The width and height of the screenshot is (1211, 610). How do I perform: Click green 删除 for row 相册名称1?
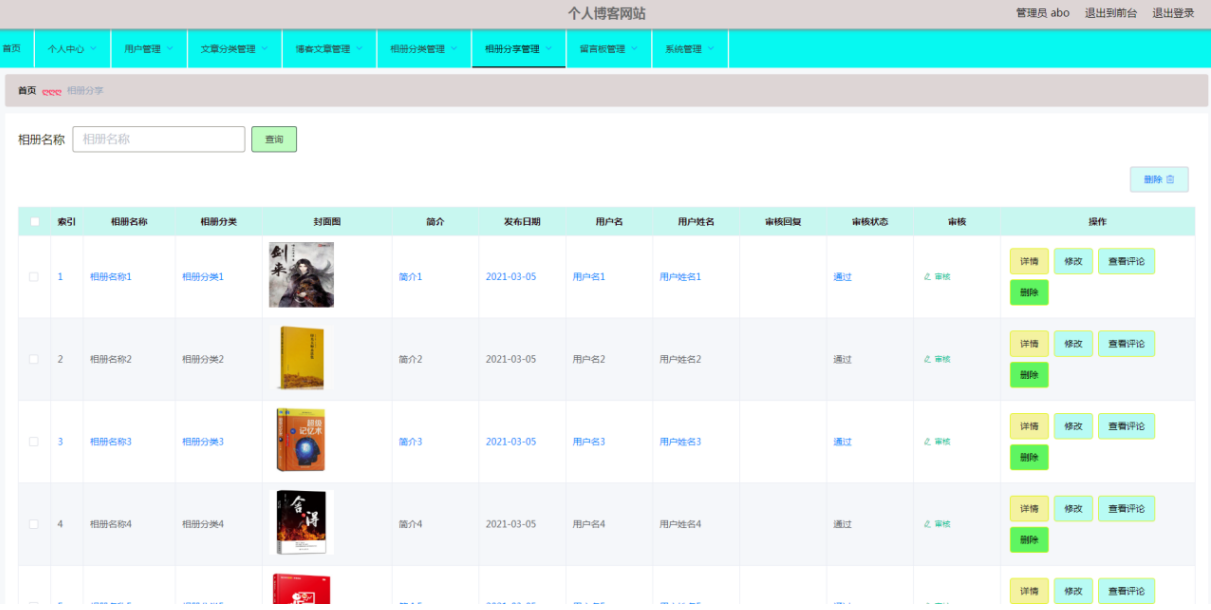(1029, 293)
